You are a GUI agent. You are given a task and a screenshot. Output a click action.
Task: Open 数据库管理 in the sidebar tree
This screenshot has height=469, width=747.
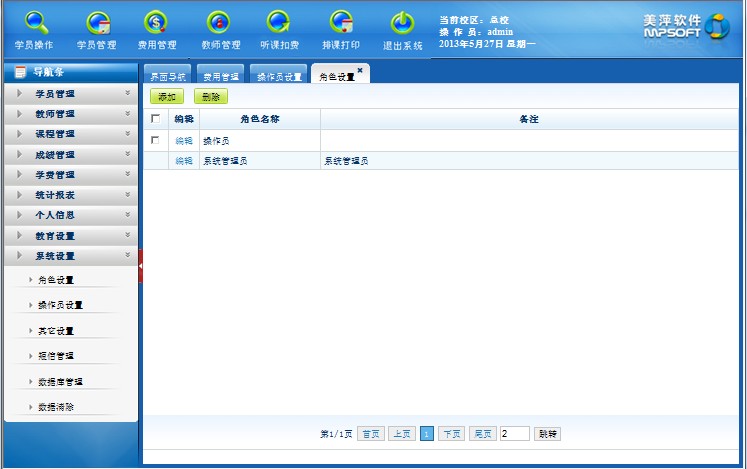[60, 382]
